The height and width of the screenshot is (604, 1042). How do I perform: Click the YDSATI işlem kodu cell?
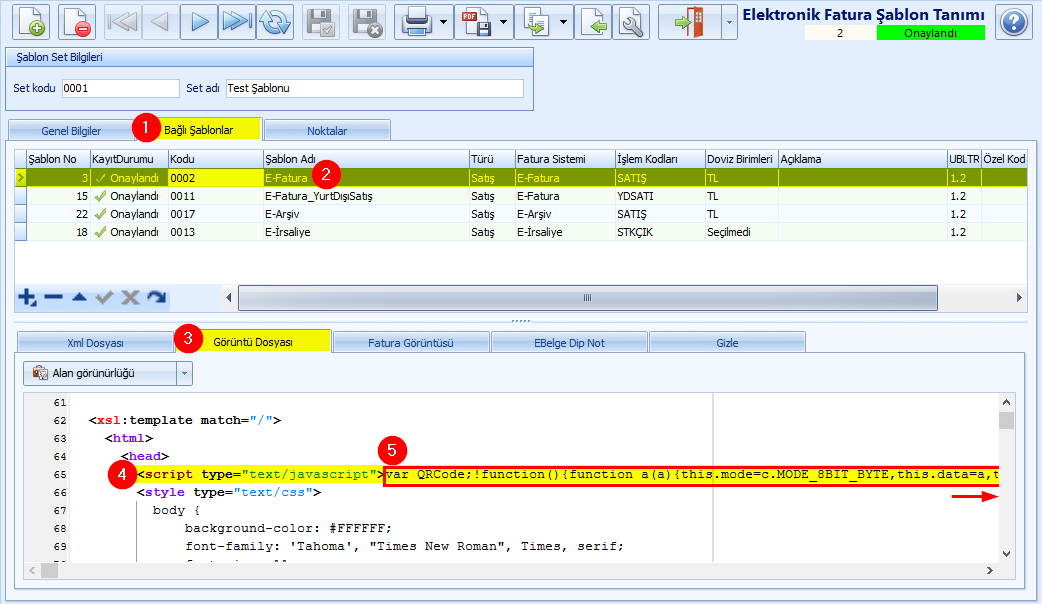click(660, 196)
